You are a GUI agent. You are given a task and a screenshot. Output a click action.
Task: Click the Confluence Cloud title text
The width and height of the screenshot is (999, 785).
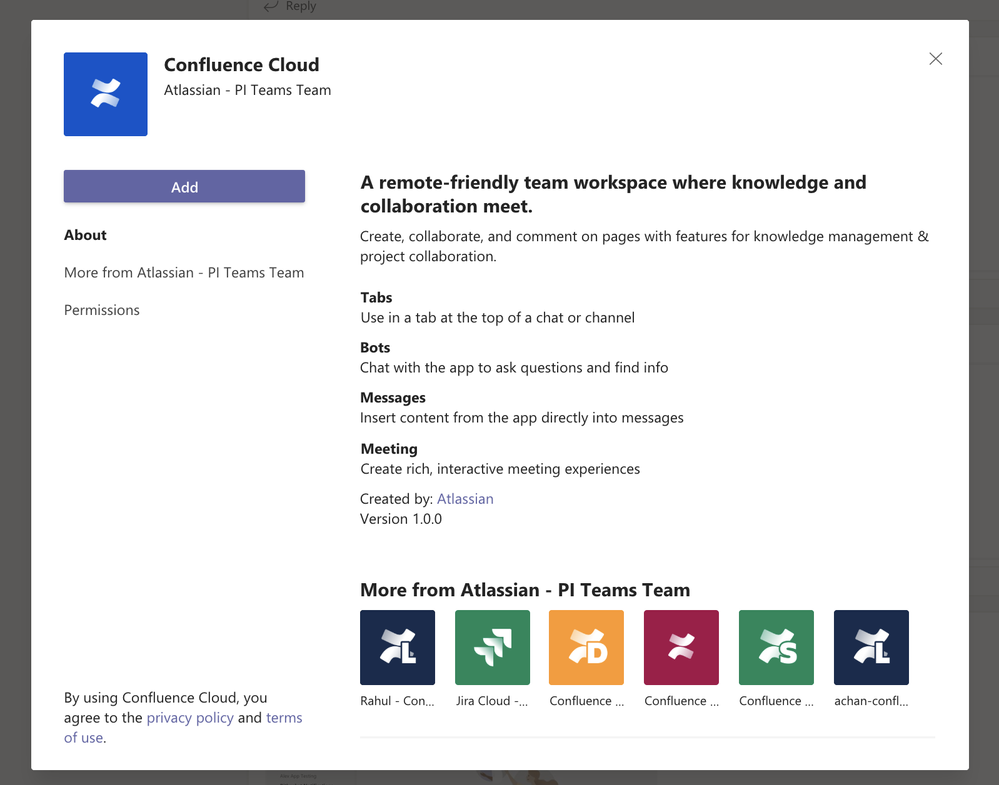[241, 65]
